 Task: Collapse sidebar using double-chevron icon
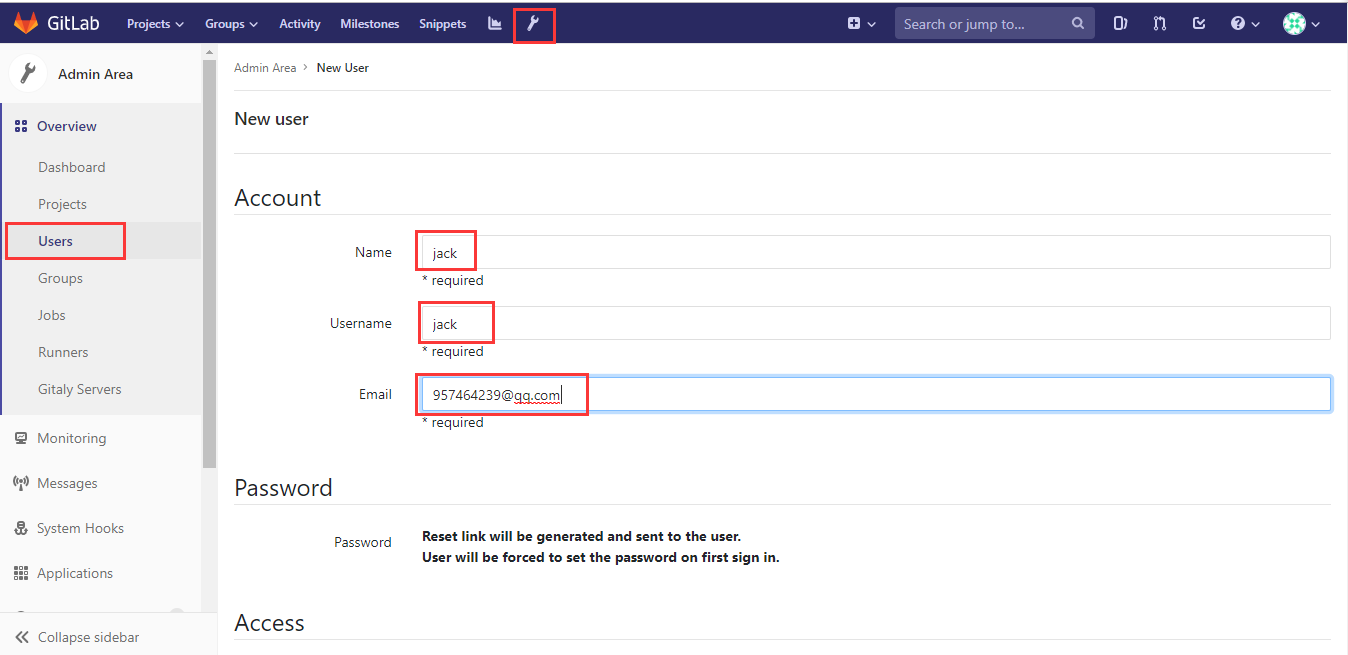[22, 637]
